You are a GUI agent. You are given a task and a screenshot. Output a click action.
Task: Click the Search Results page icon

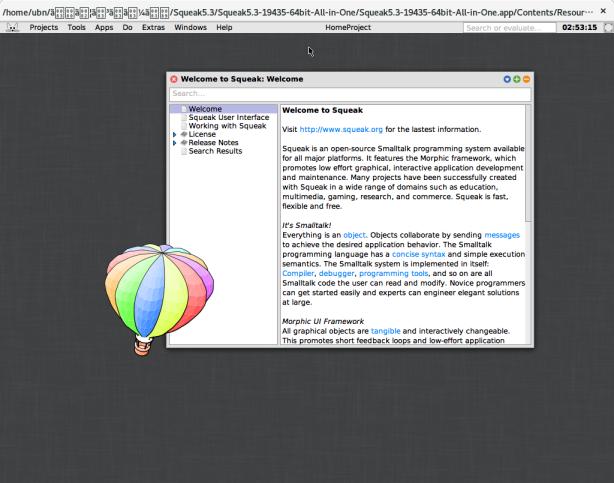(x=184, y=151)
